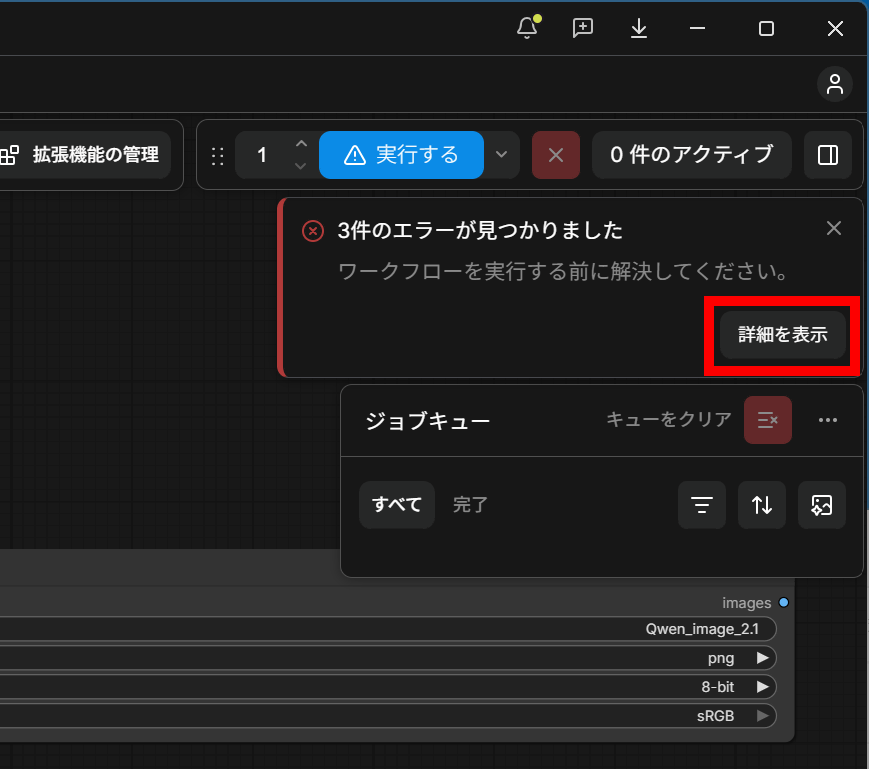
Task: Switch to the すべて tab
Action: (397, 505)
